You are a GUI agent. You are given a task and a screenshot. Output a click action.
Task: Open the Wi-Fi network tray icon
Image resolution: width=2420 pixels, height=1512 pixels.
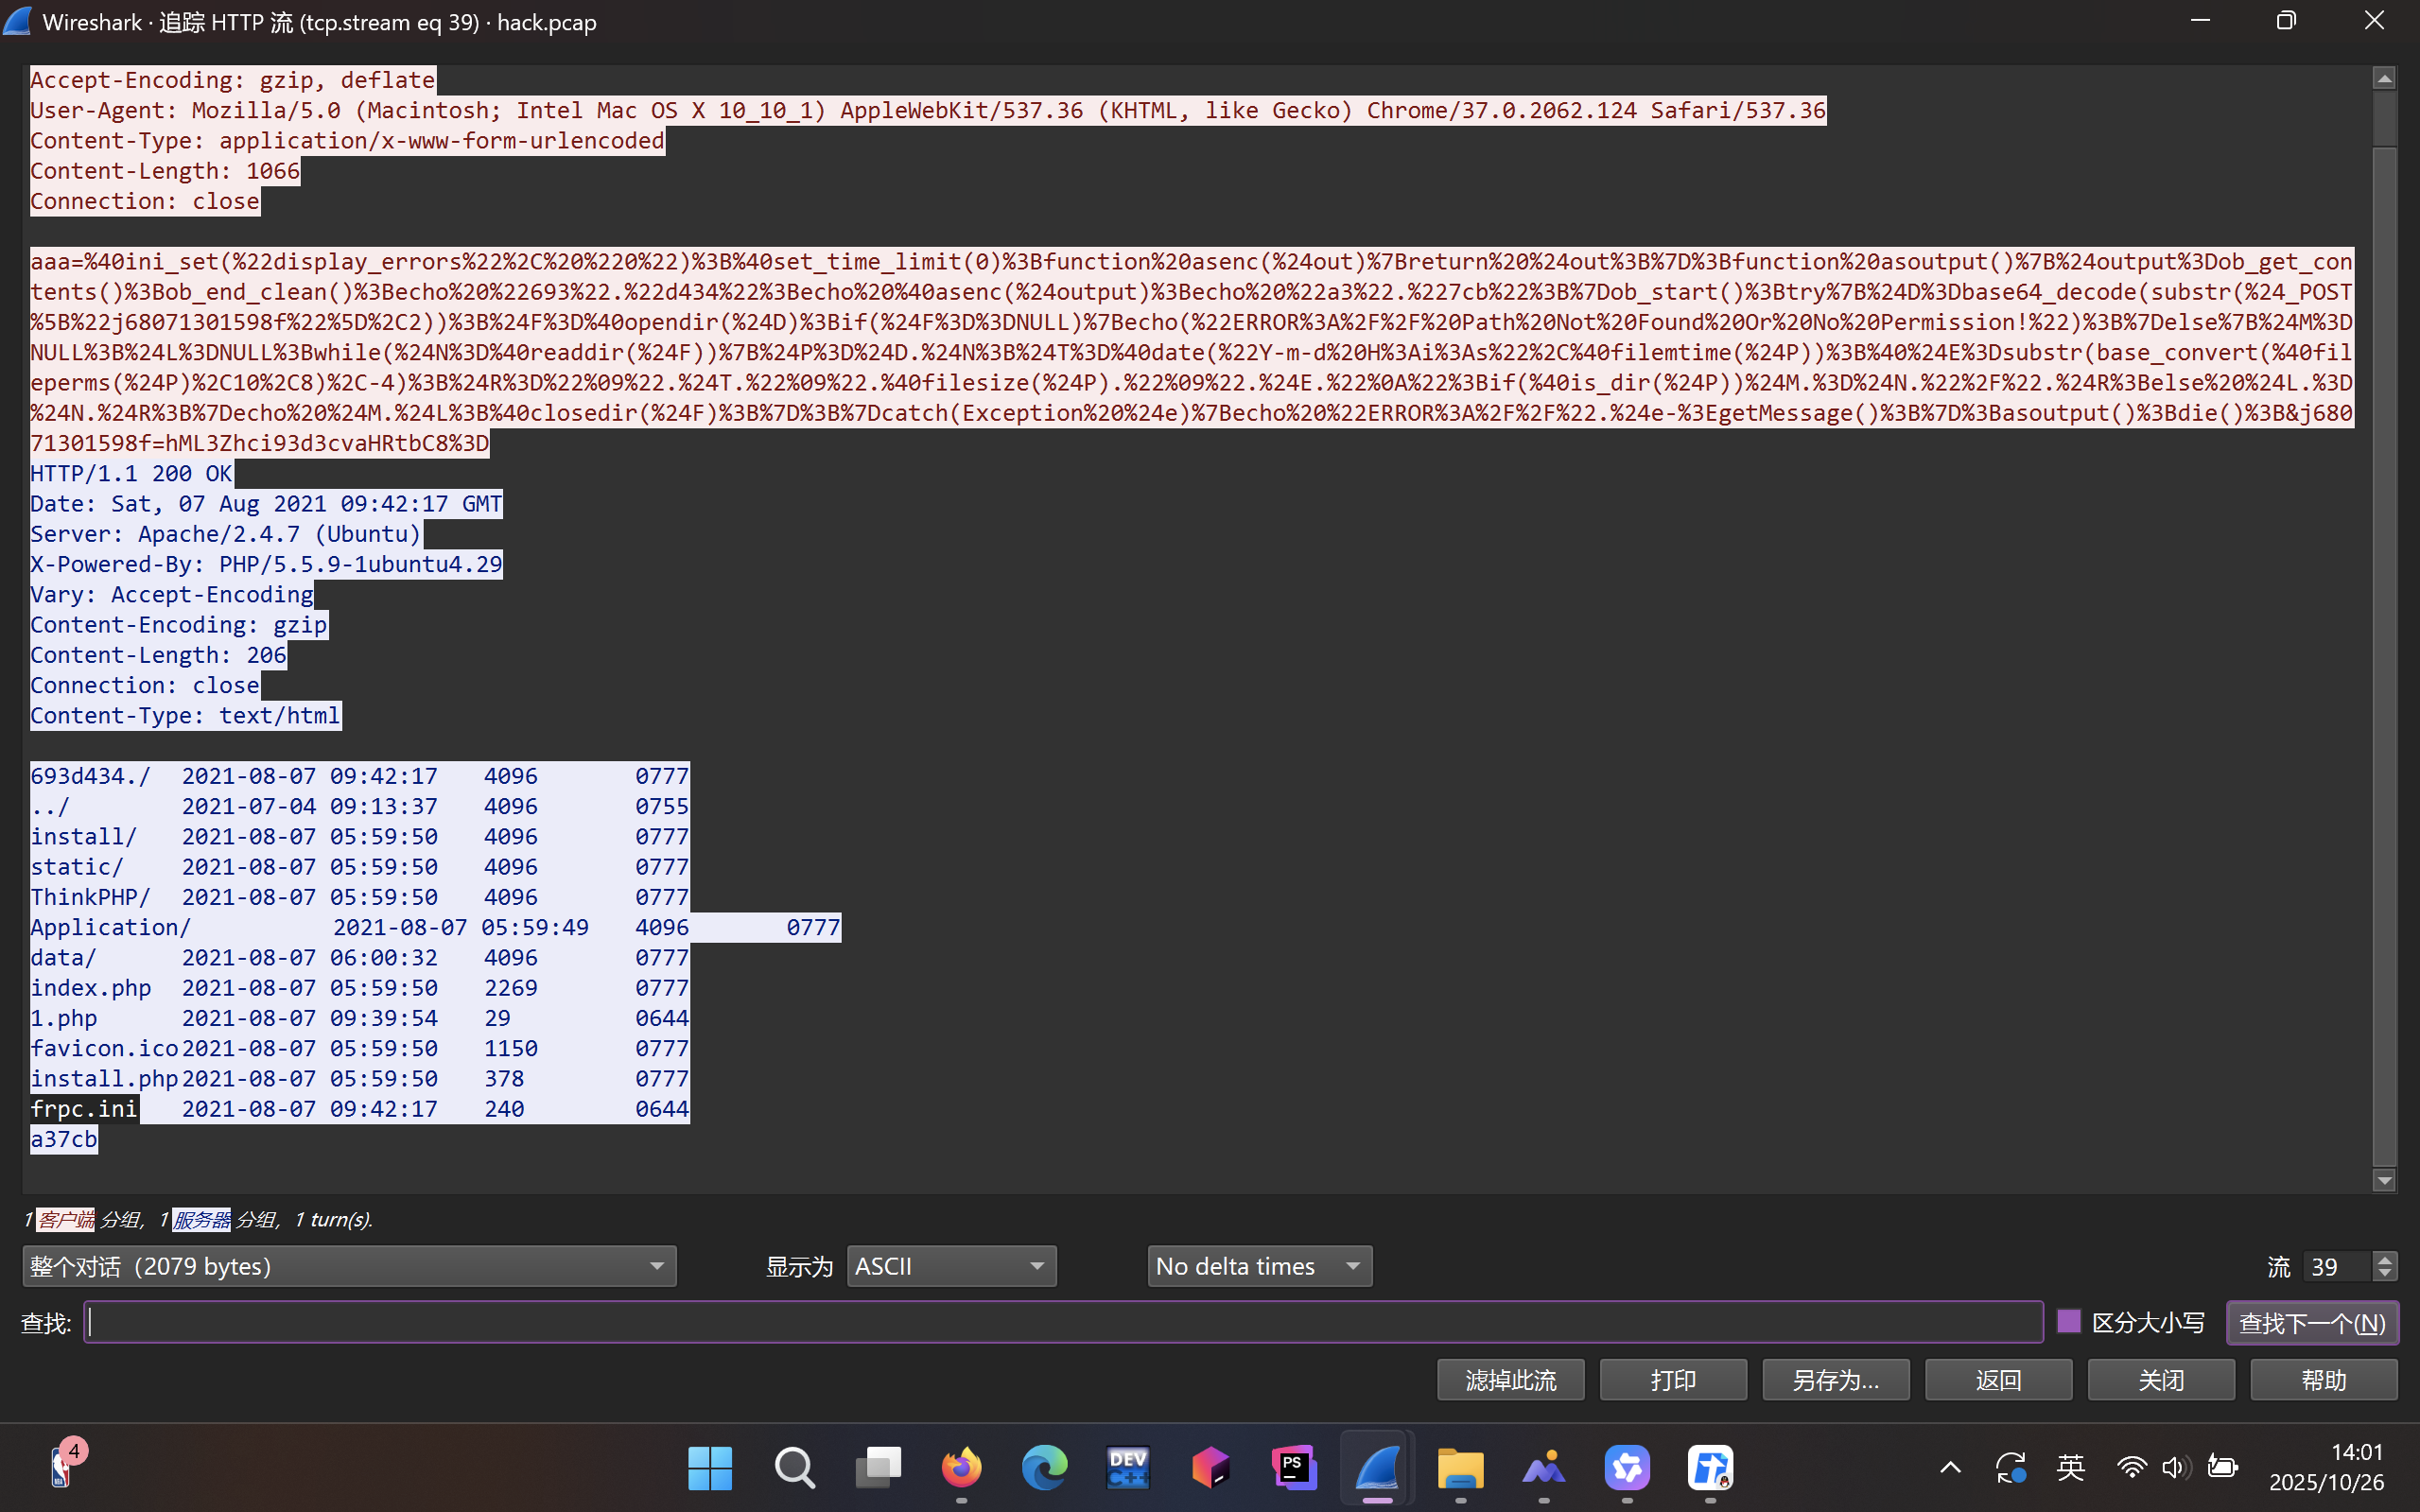[x=2132, y=1468]
